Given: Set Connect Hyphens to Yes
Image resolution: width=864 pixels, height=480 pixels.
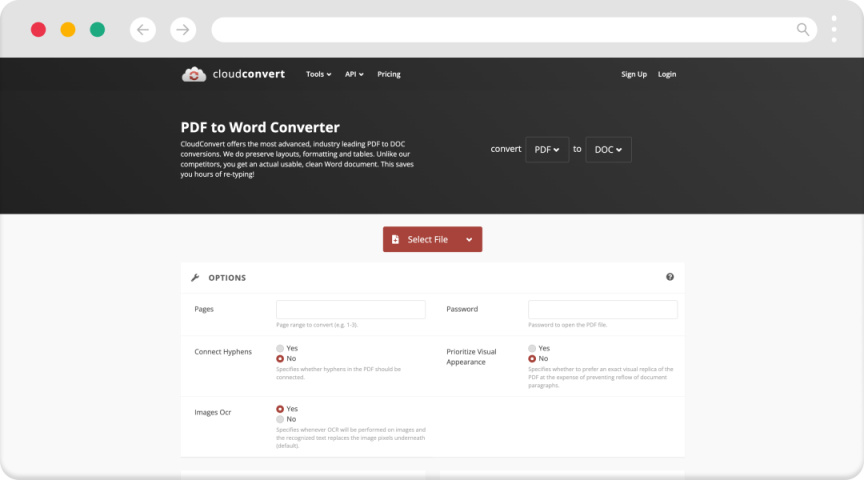Looking at the screenshot, I should coord(280,348).
